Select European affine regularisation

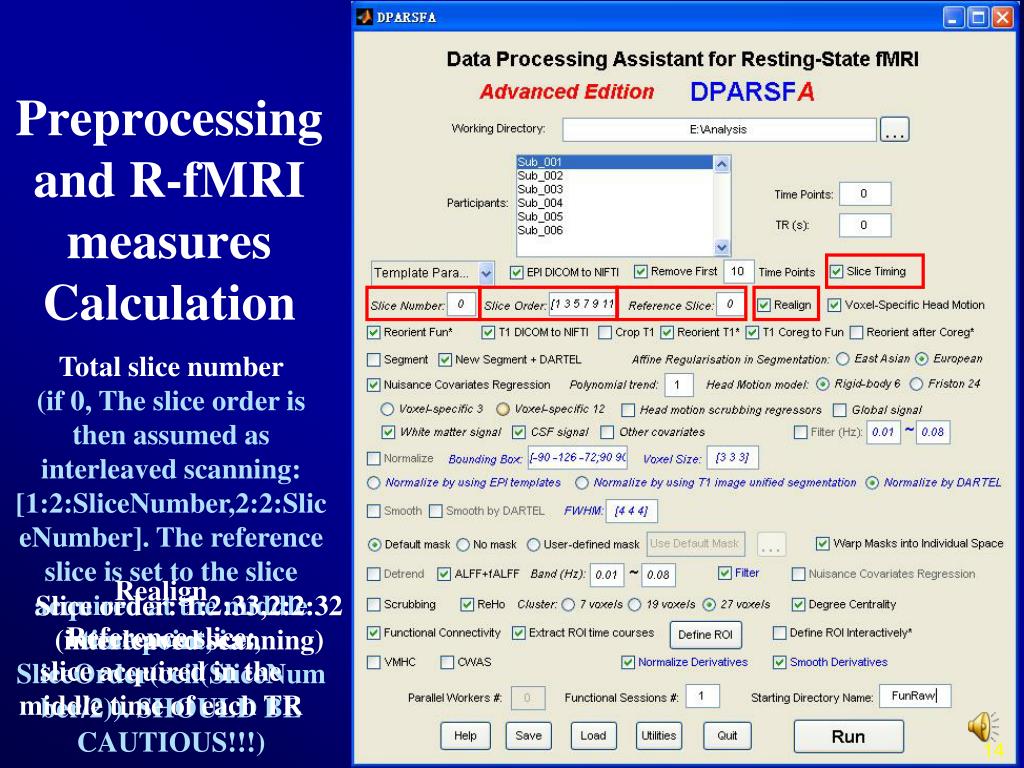click(921, 359)
